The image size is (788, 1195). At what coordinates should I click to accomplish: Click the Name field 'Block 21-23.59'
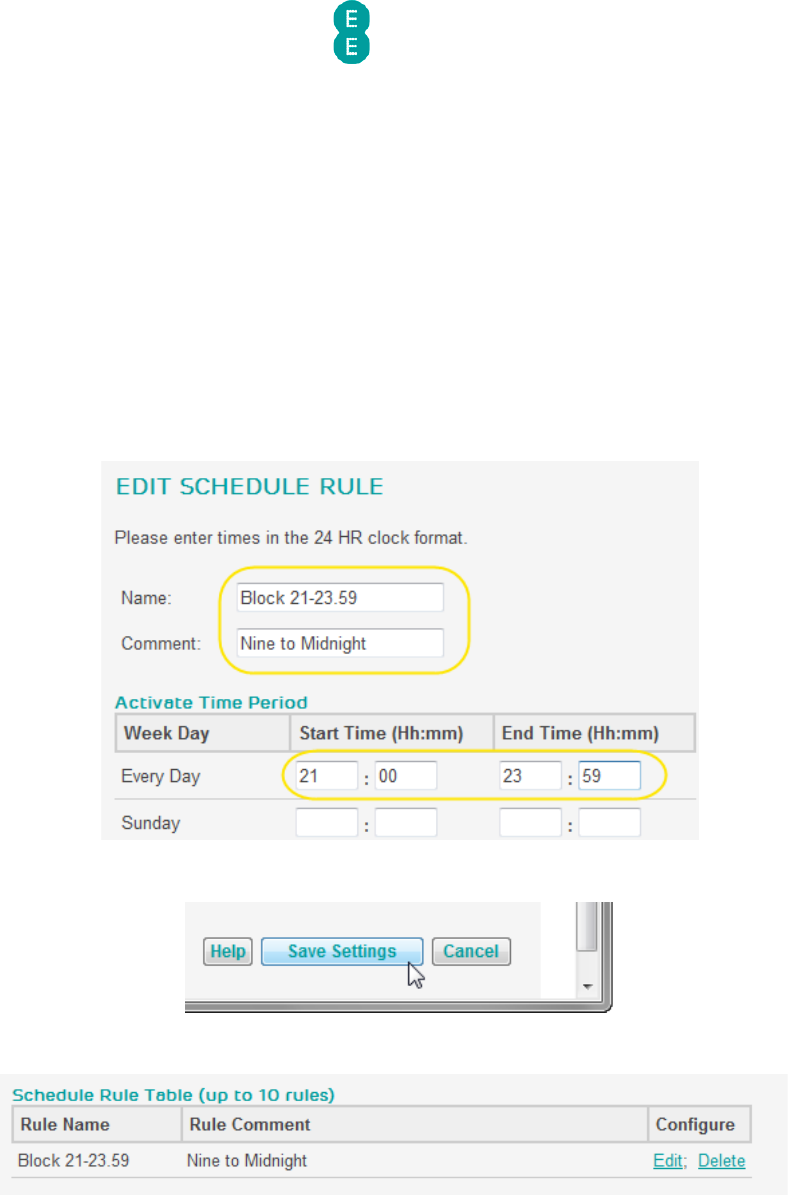click(x=340, y=598)
